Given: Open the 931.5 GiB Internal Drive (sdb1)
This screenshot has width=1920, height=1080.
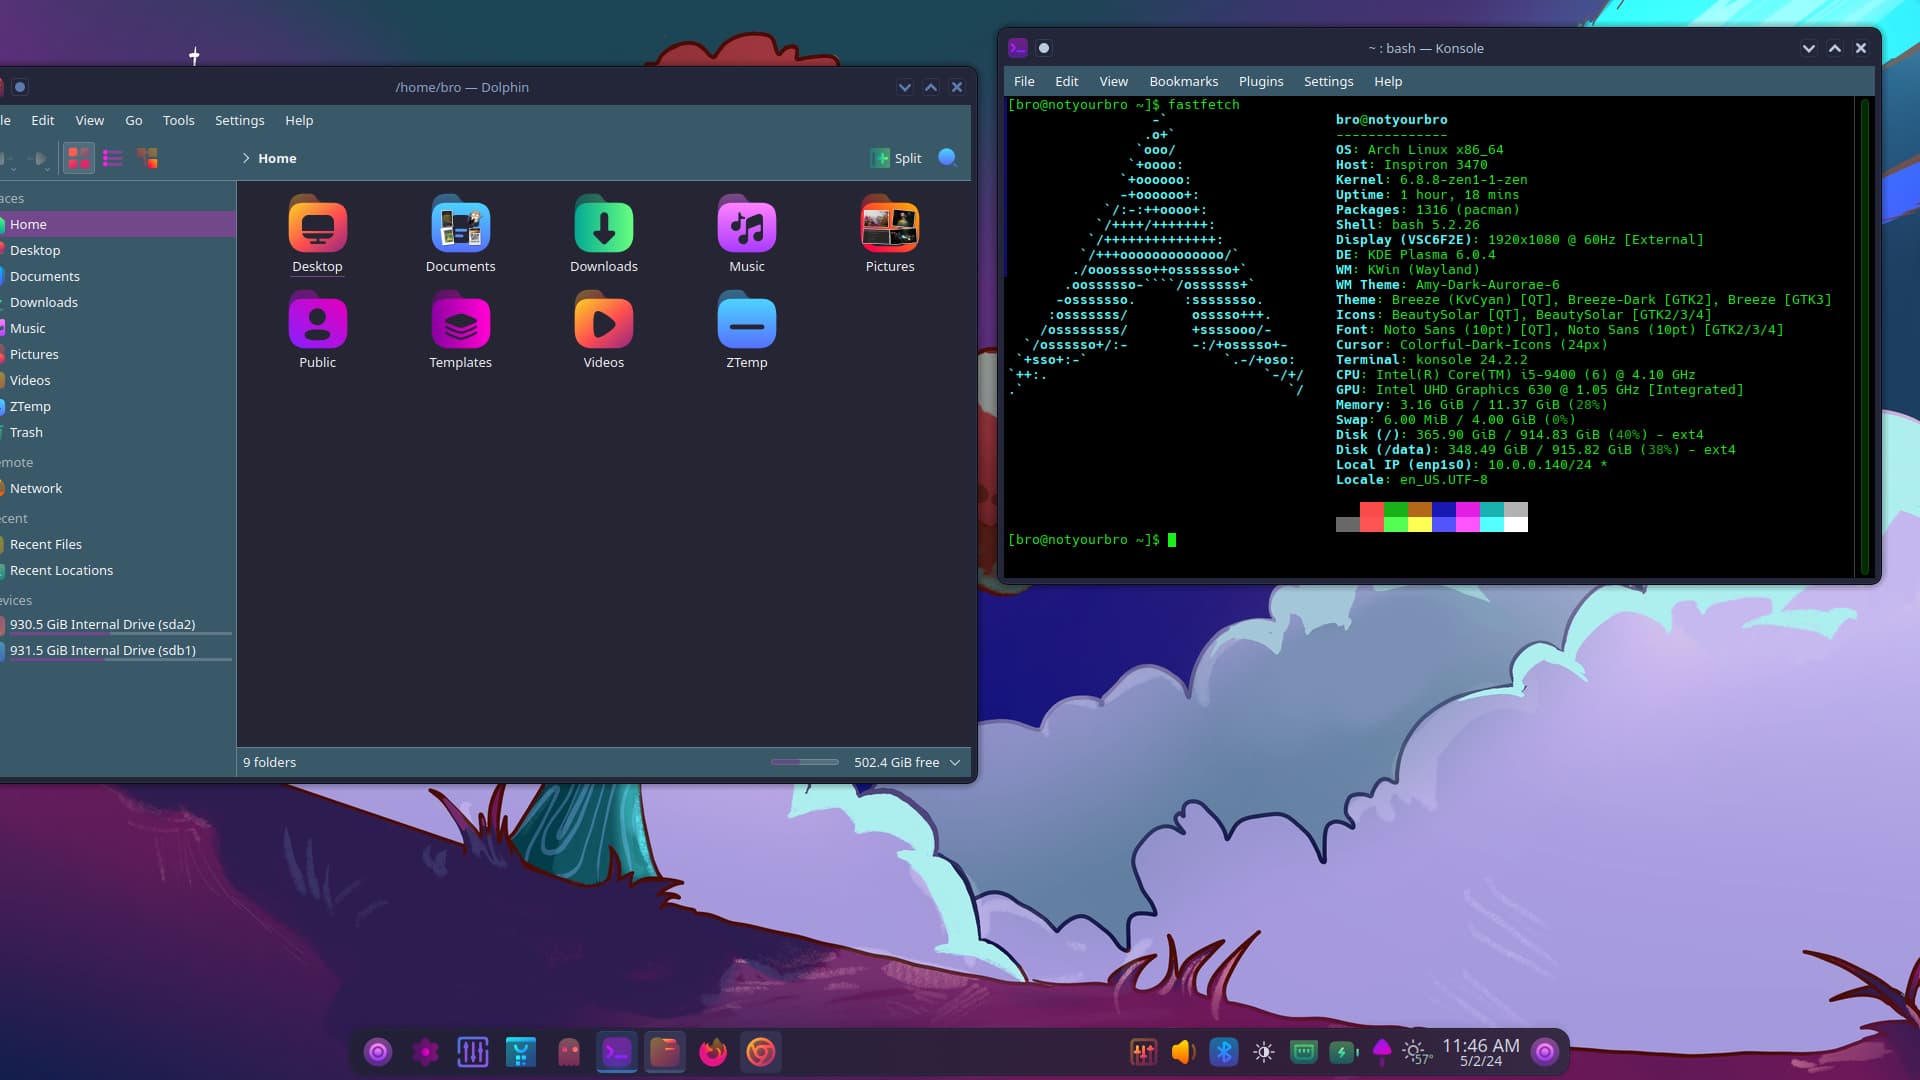Looking at the screenshot, I should [x=117, y=651].
